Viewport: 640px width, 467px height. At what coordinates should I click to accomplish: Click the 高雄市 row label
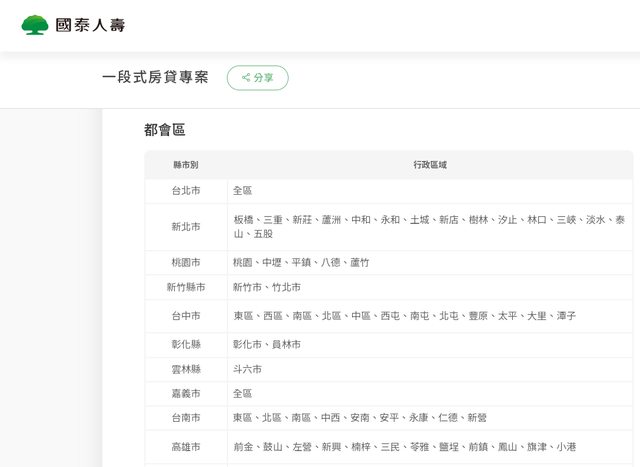tap(186, 447)
